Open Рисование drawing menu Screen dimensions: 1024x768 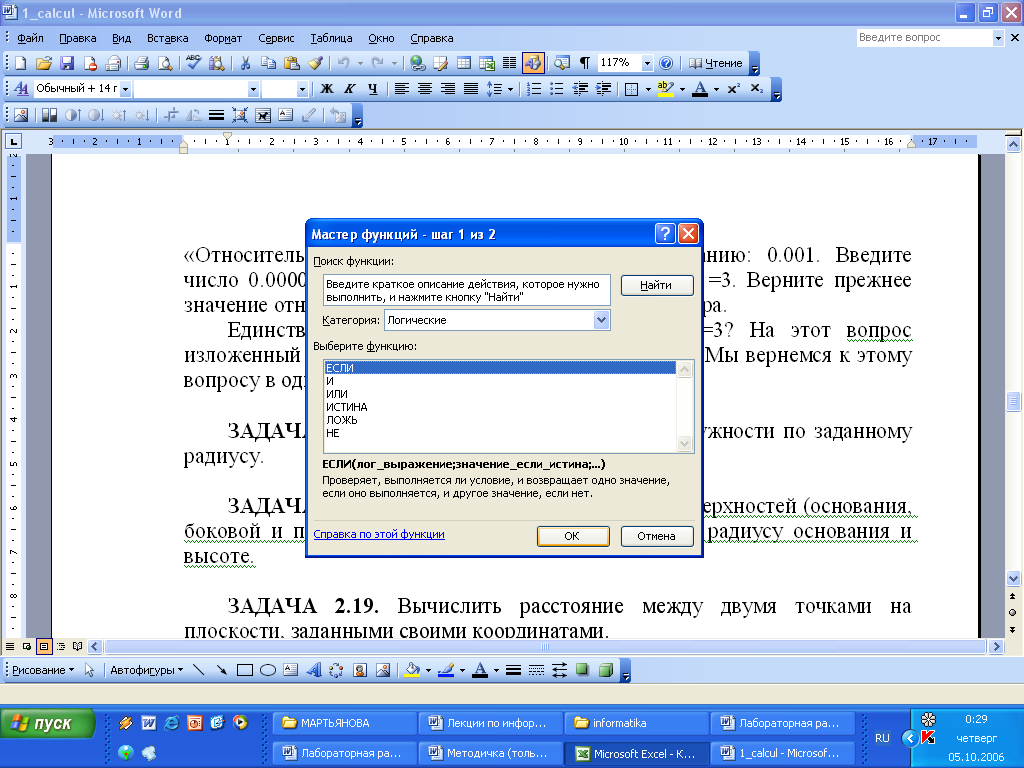[43, 670]
